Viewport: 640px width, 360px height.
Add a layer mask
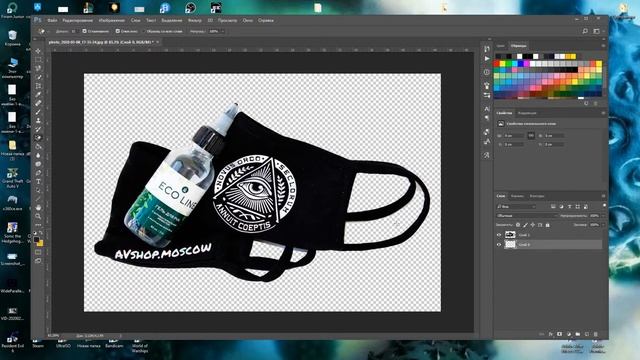tap(560, 334)
